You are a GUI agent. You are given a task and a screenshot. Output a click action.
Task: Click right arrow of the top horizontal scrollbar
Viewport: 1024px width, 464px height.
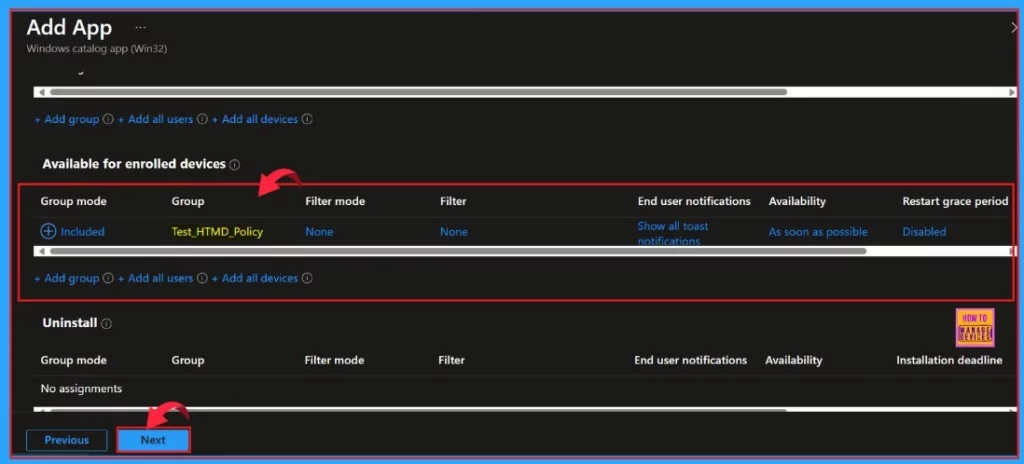pos(1012,92)
